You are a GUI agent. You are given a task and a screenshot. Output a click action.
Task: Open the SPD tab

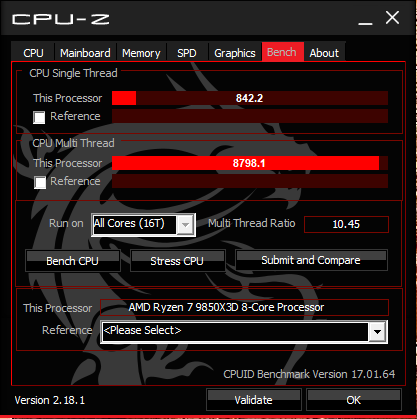point(187,52)
